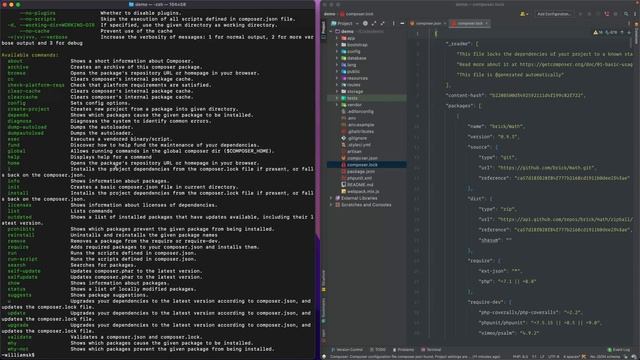Click Search Everywhere magnifier icon
This screenshot has width=640, height=360.
point(626,14)
